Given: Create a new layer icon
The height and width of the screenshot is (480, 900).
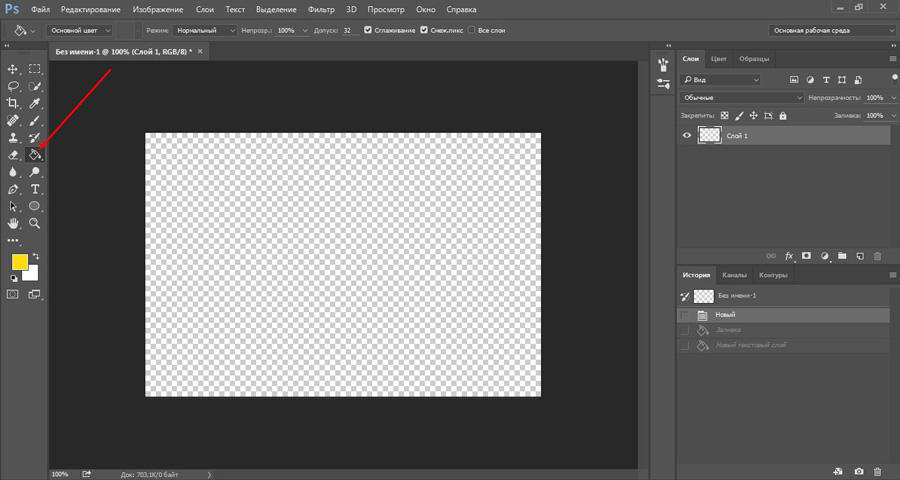Looking at the screenshot, I should [860, 256].
